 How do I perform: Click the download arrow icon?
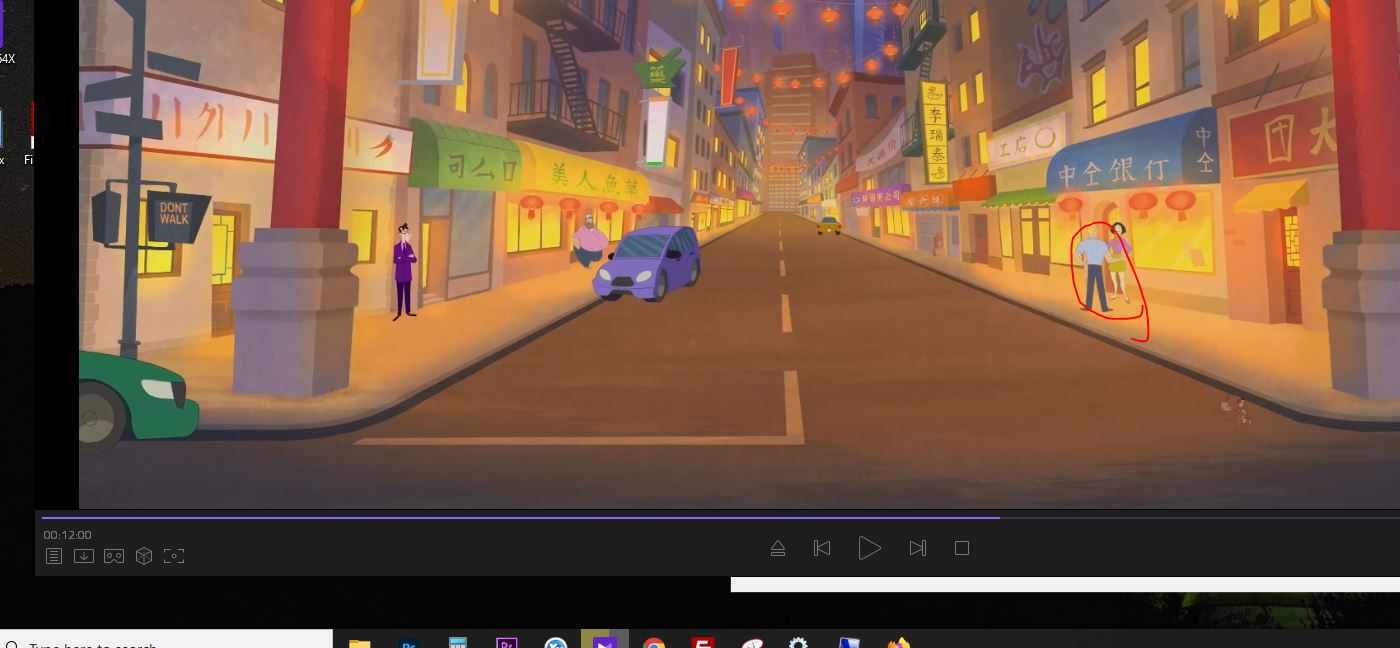(84, 556)
